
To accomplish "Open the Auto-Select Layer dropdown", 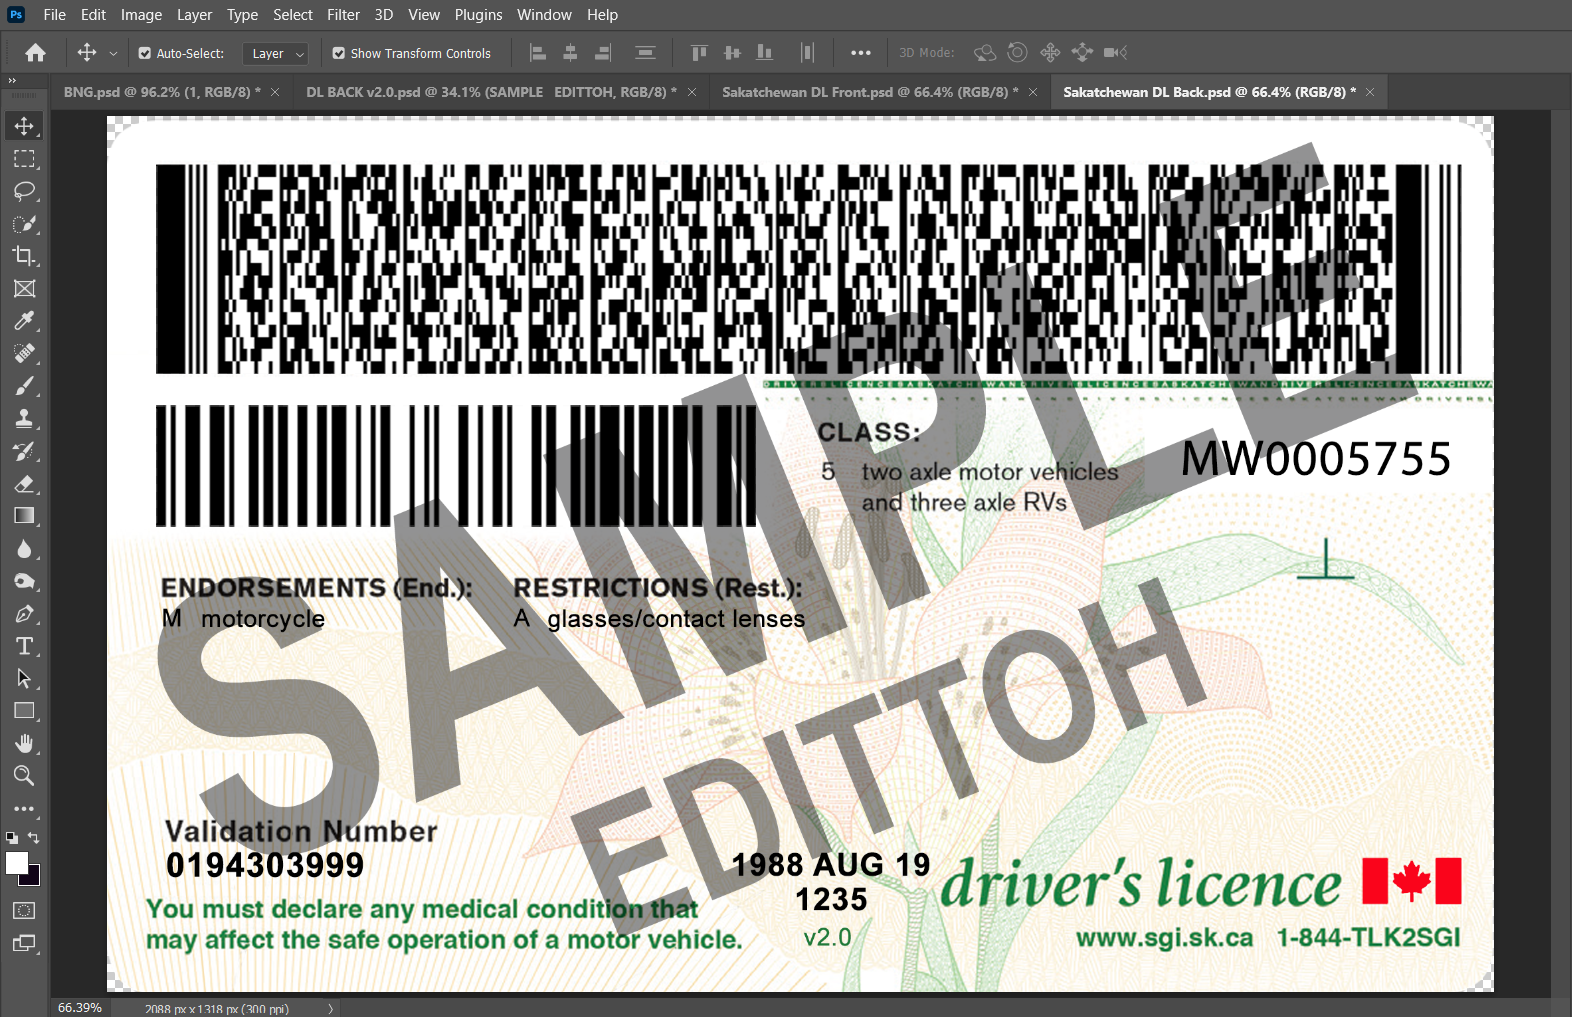I will click(275, 54).
